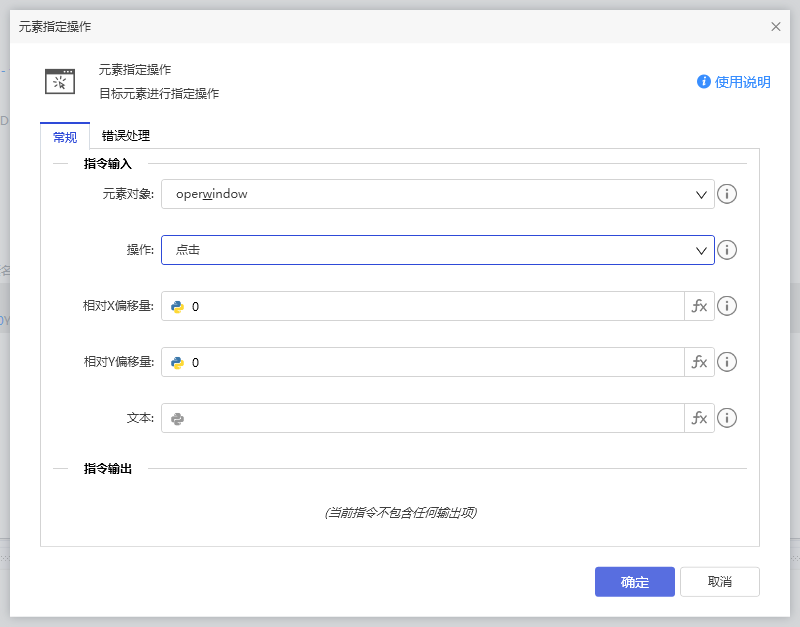Screen dimensions: 800x627
Task: Click the info icon next to 操作
Action: coord(727,250)
